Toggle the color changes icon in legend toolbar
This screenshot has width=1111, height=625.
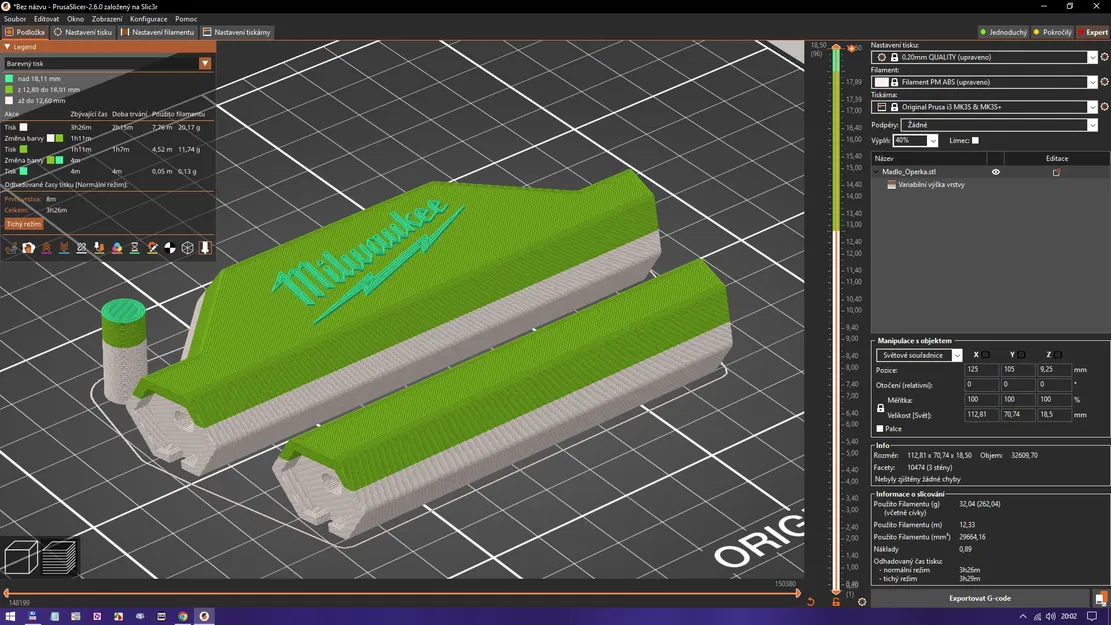coord(117,247)
